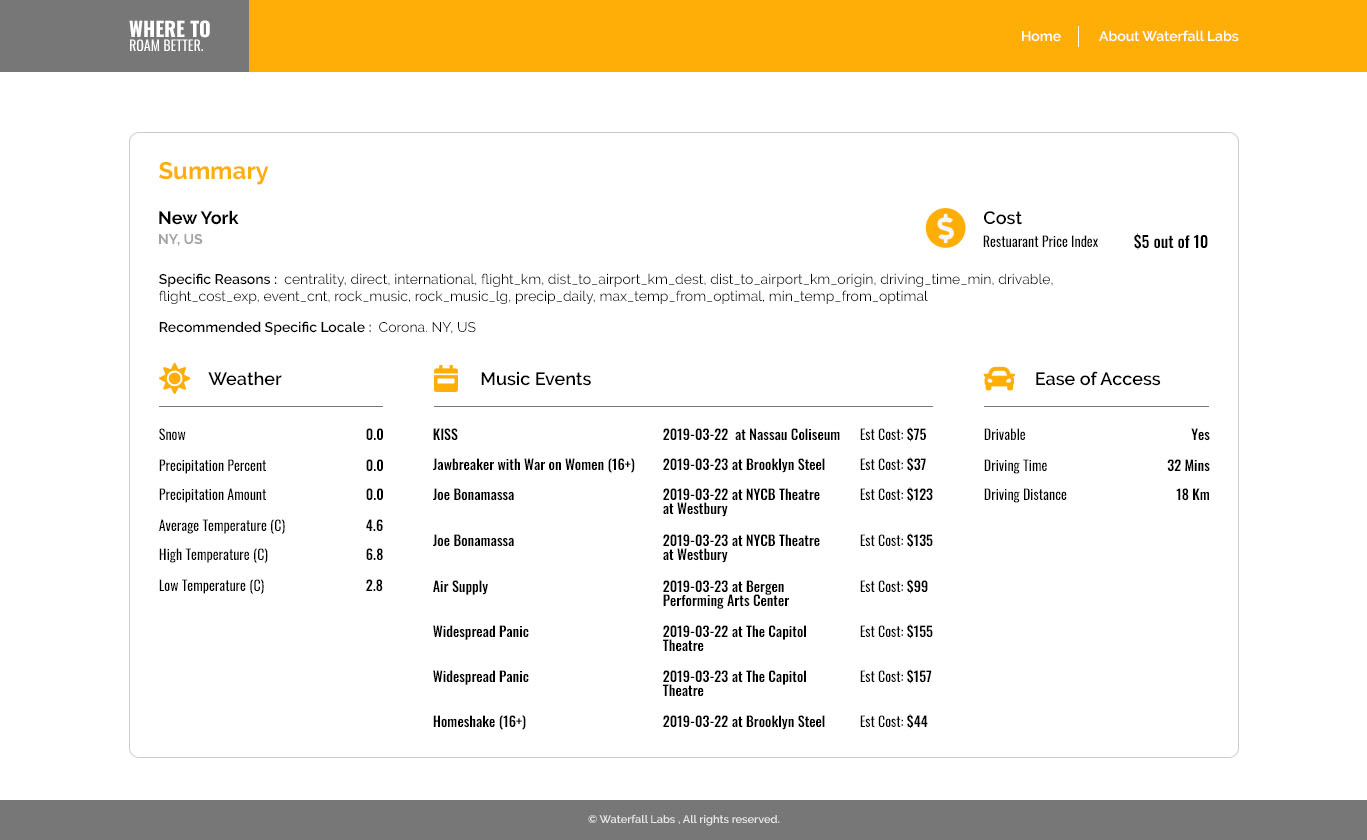Click the Waterfall Labs copyright footer text
This screenshot has width=1367, height=840.
[x=683, y=820]
